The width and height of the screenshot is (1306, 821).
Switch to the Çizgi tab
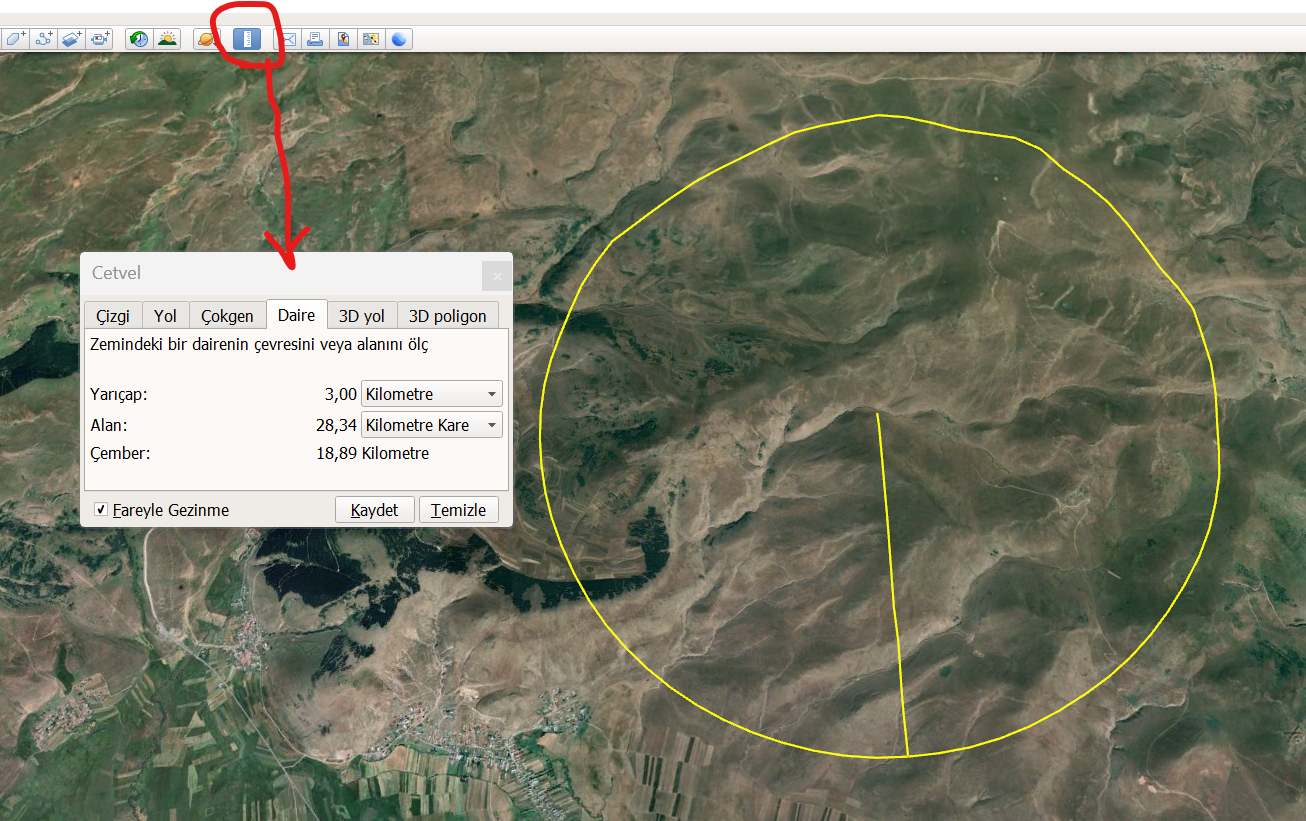pyautogui.click(x=113, y=316)
